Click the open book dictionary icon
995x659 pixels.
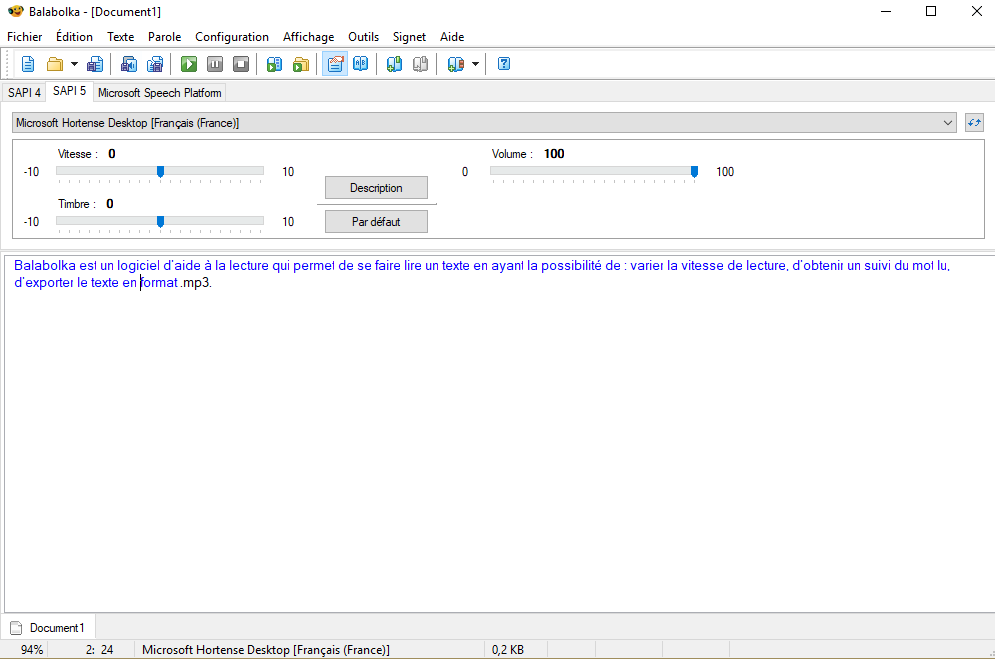pos(361,64)
